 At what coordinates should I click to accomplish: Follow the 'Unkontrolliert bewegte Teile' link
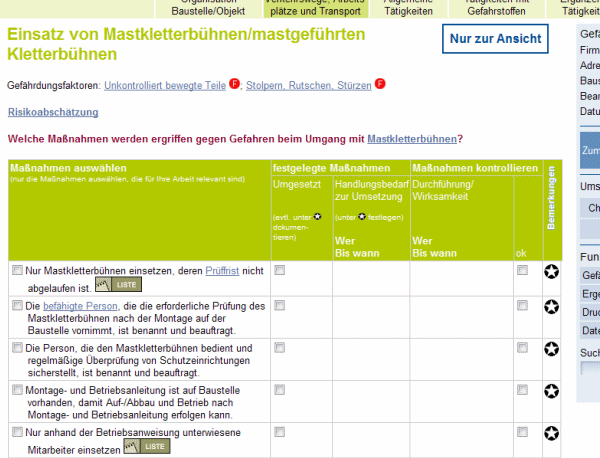pos(165,85)
